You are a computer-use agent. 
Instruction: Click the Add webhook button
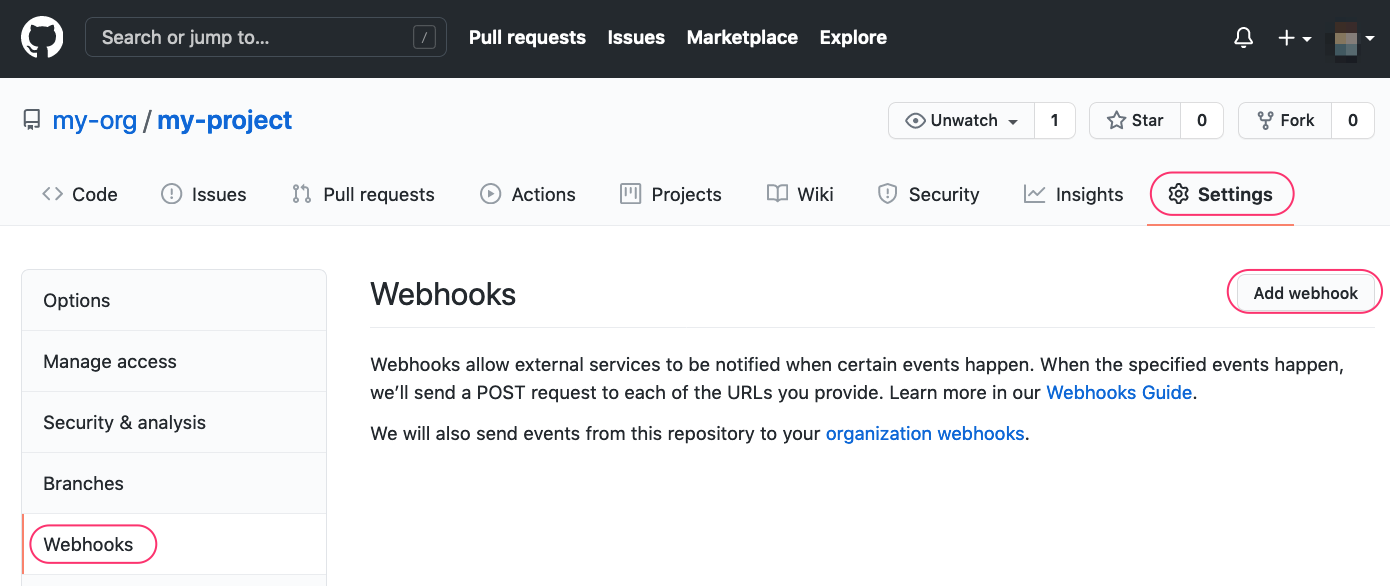[1305, 293]
